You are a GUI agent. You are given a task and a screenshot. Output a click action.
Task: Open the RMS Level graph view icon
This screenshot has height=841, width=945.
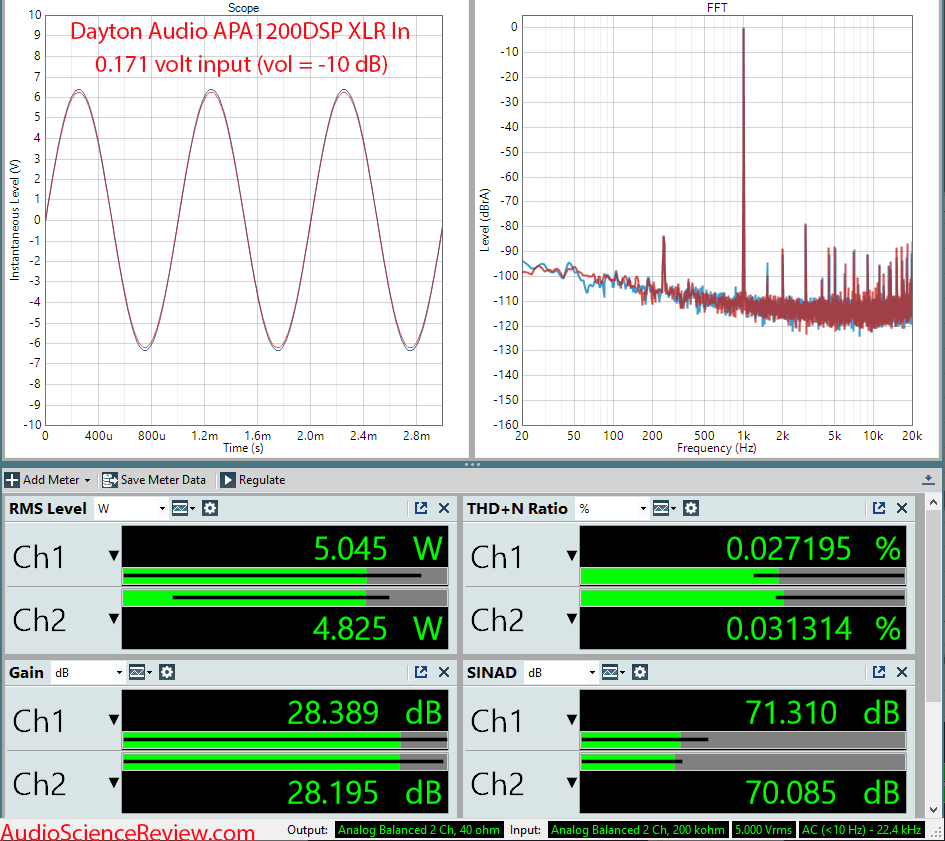coord(183,508)
